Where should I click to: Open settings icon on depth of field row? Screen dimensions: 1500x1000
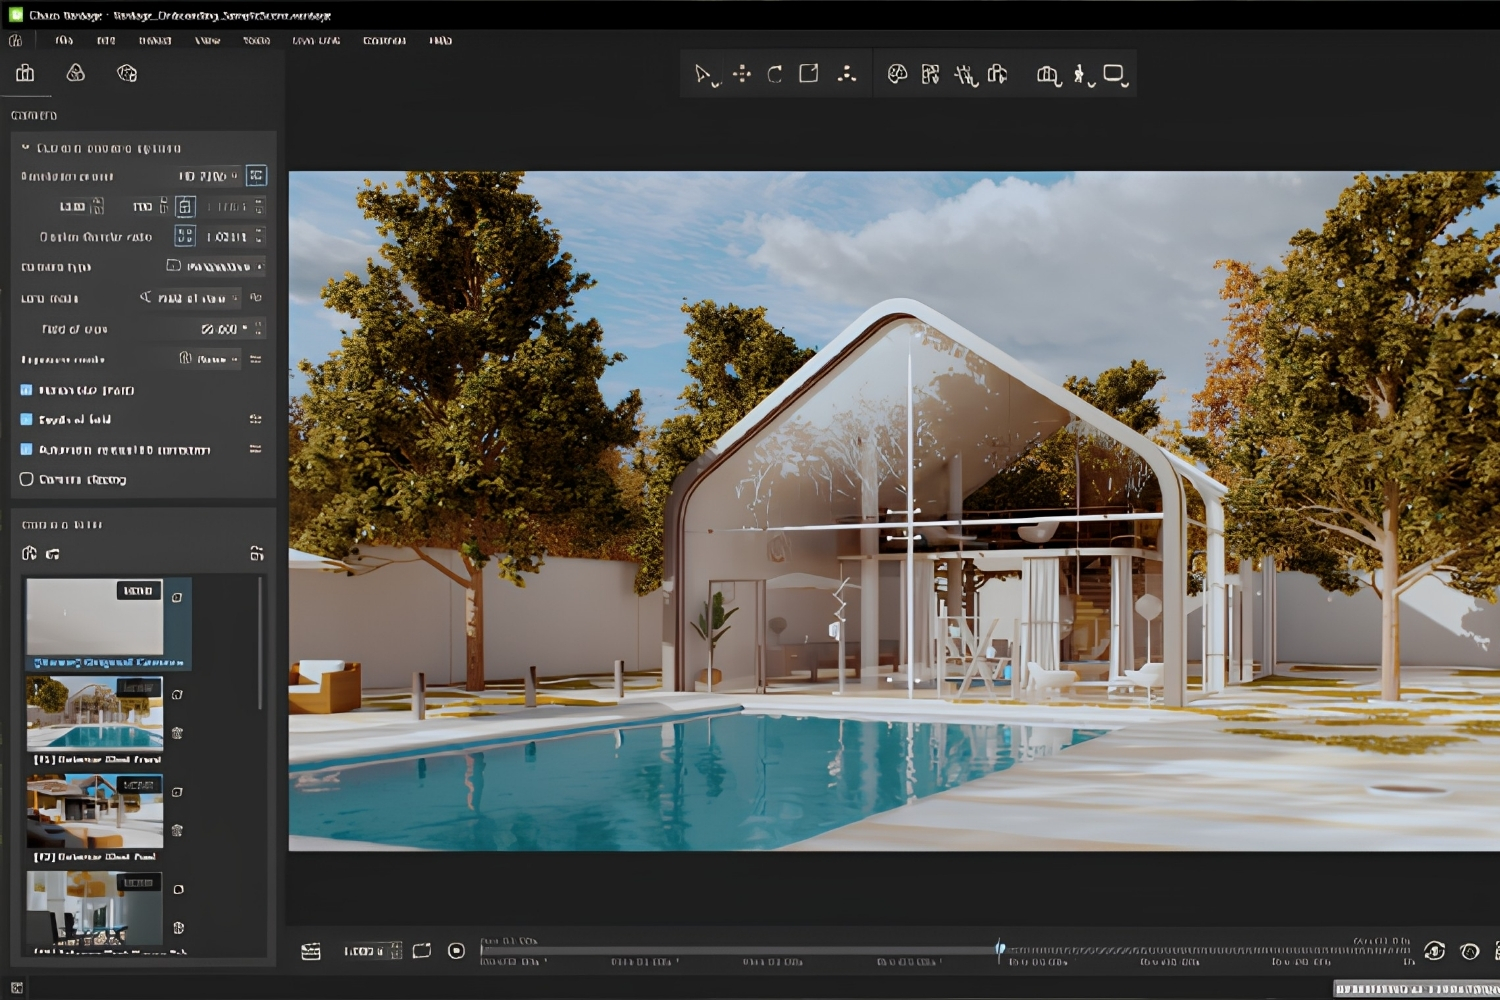tap(256, 420)
